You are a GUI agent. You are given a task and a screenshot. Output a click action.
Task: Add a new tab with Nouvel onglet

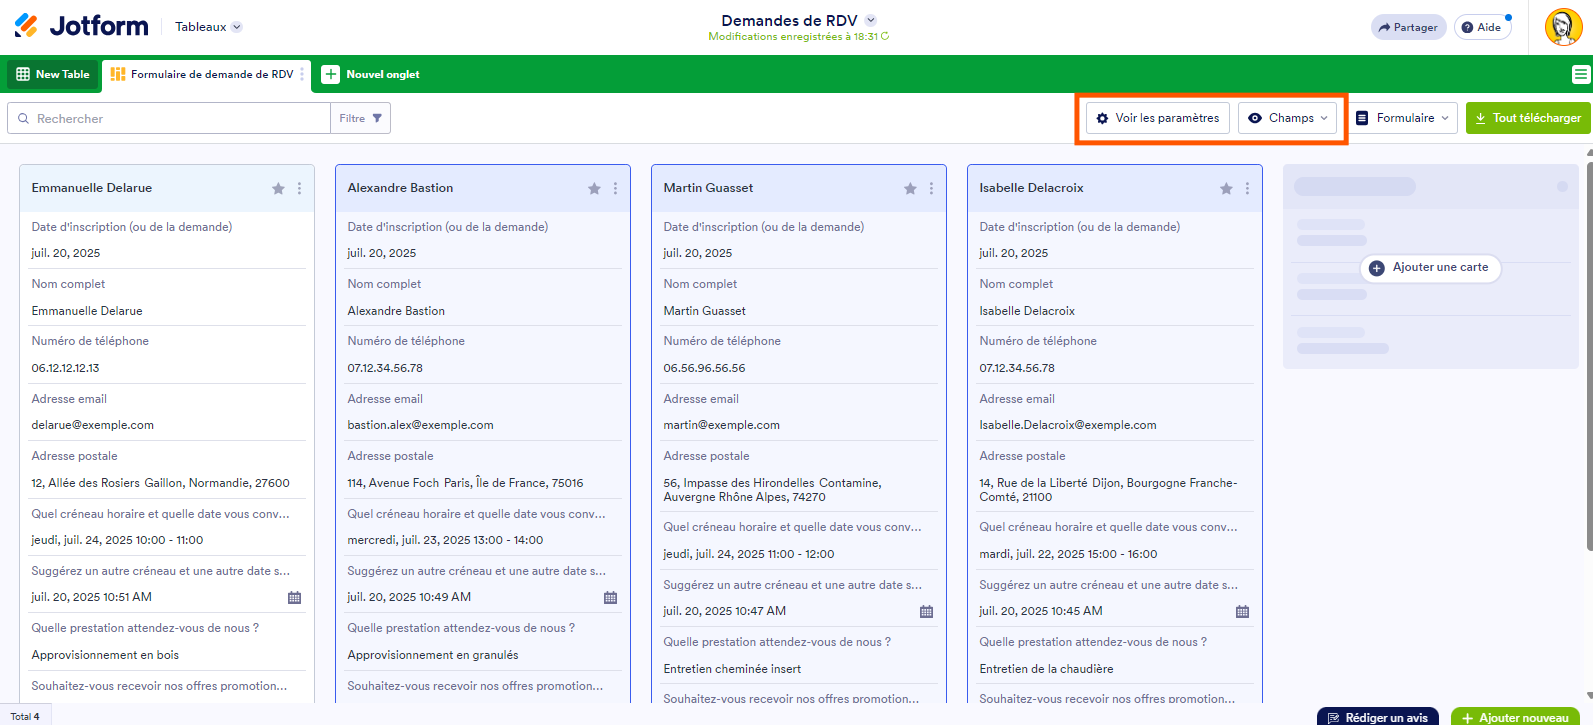tap(371, 74)
